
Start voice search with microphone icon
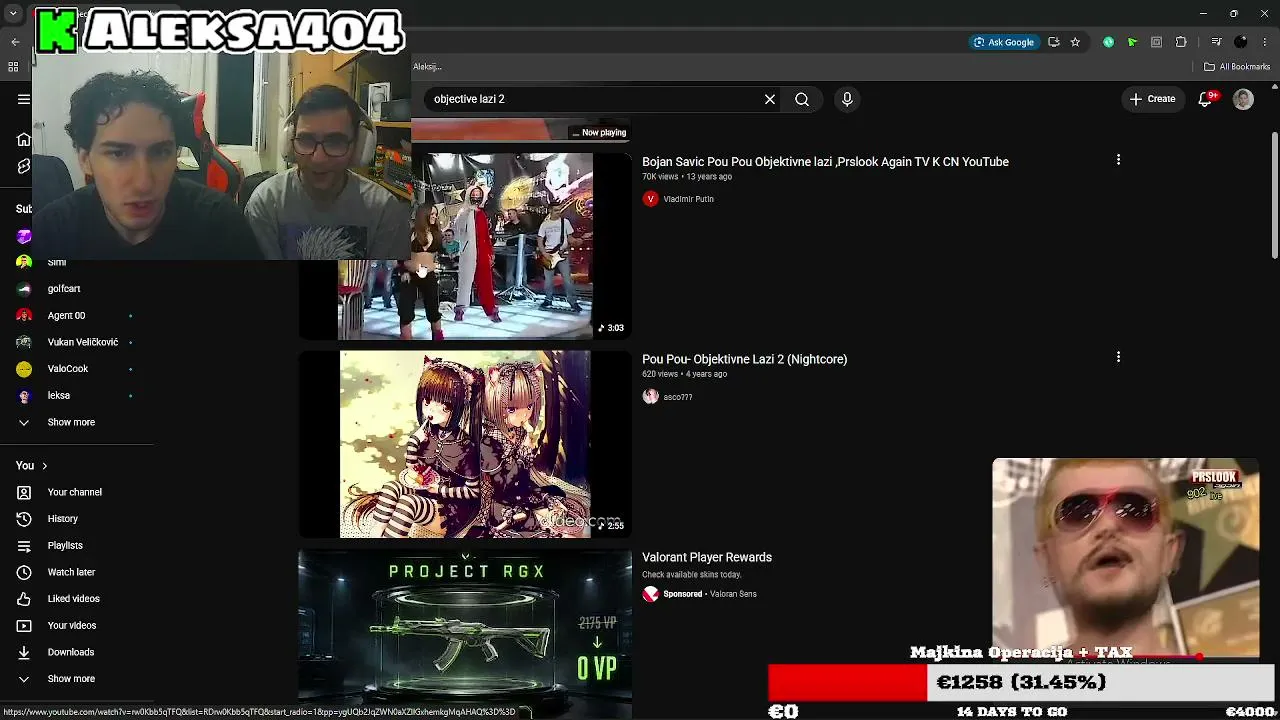847,99
